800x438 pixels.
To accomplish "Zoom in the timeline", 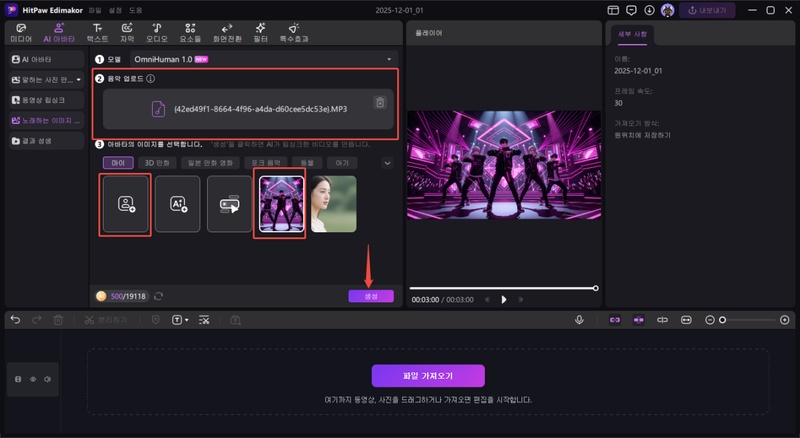I will click(x=785, y=320).
